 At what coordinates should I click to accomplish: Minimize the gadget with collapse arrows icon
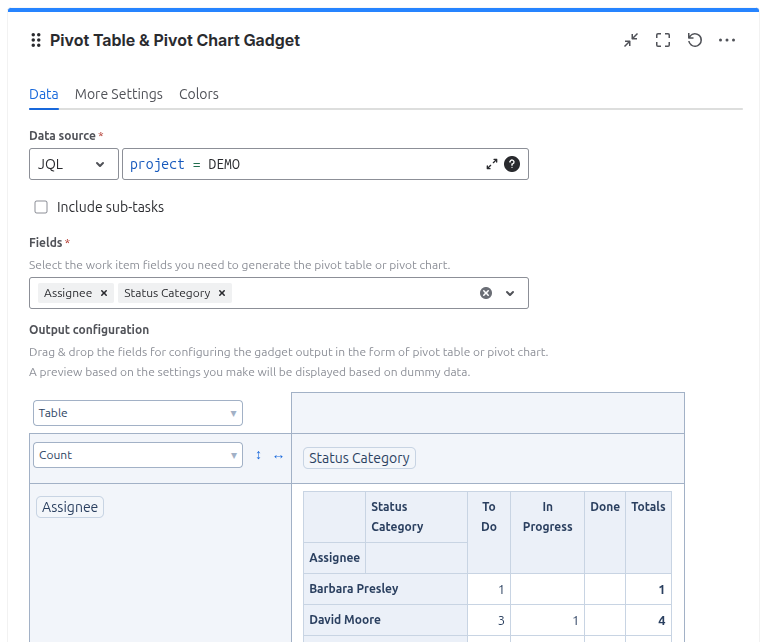click(631, 40)
